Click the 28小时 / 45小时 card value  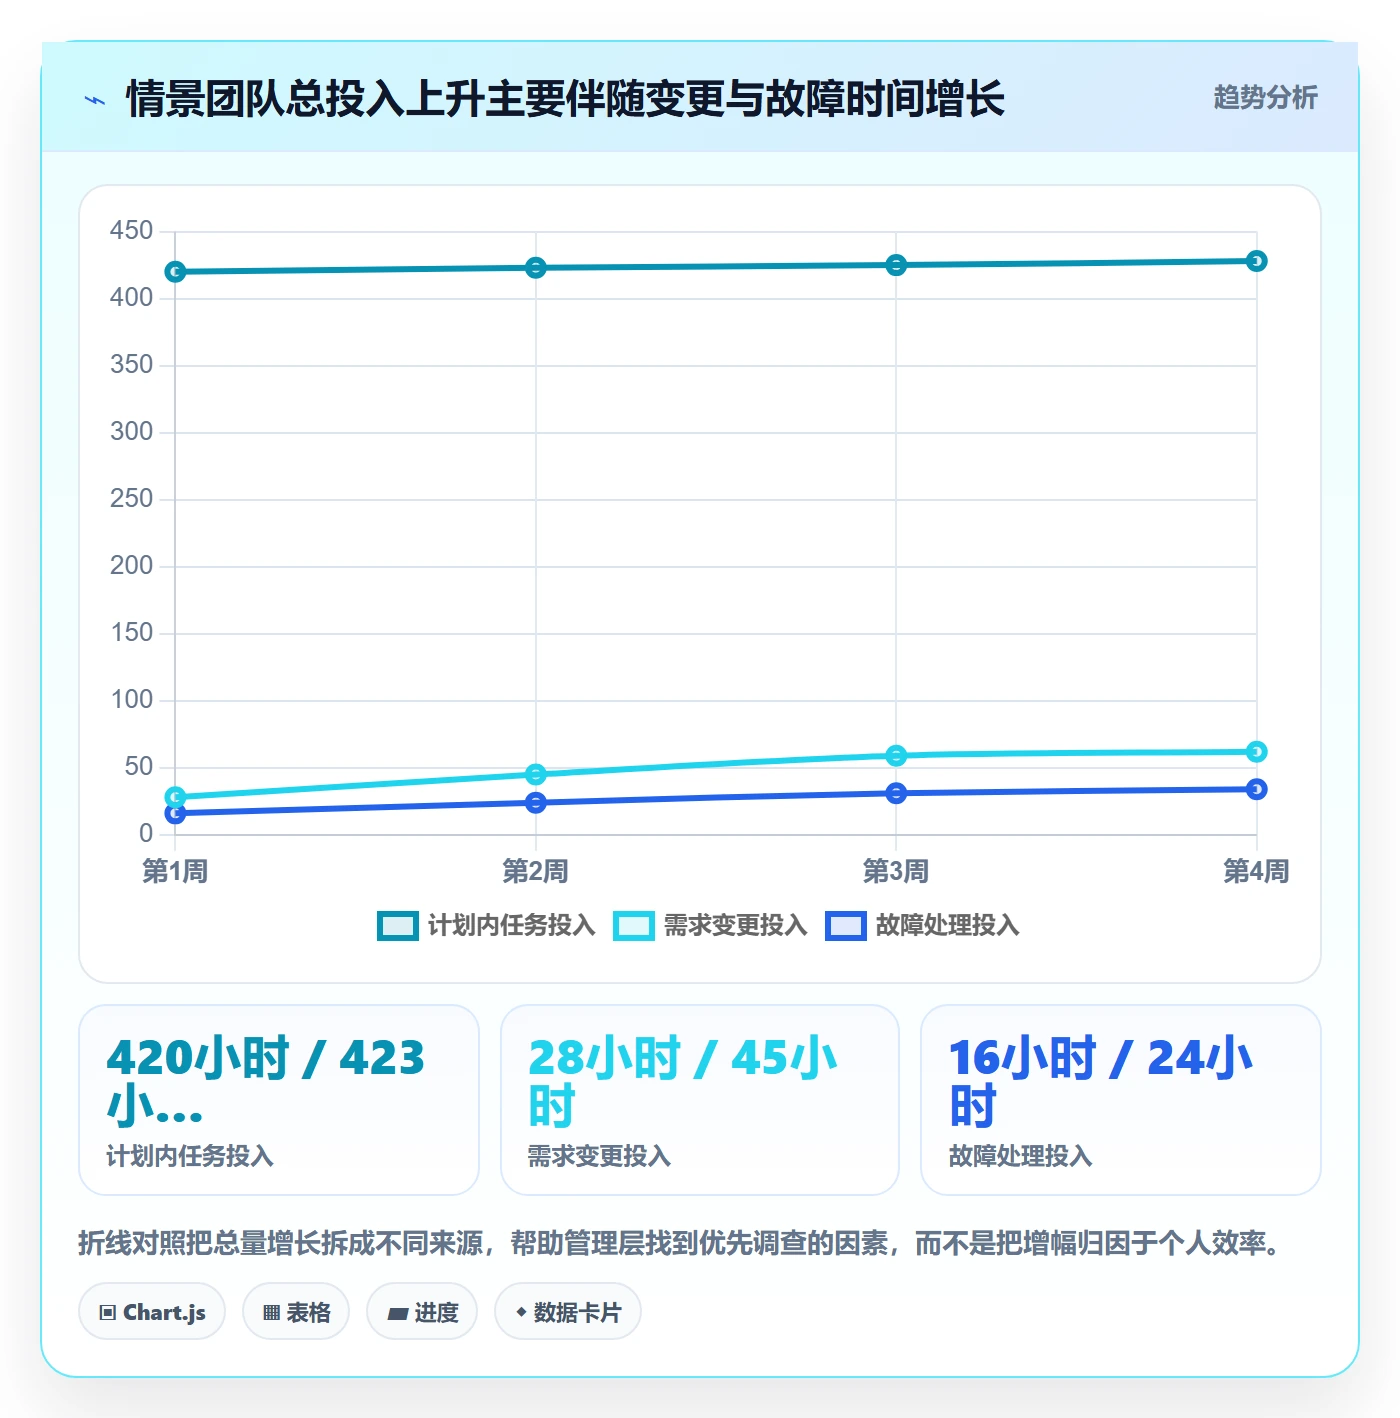point(683,1081)
